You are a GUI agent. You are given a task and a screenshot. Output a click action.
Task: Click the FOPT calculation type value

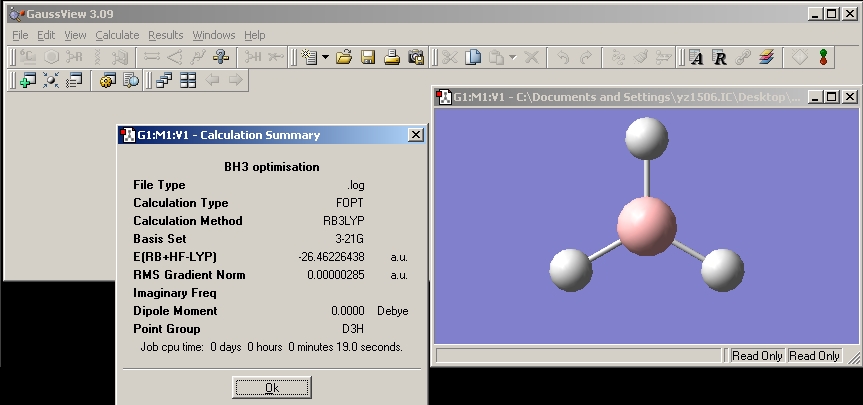coord(349,202)
